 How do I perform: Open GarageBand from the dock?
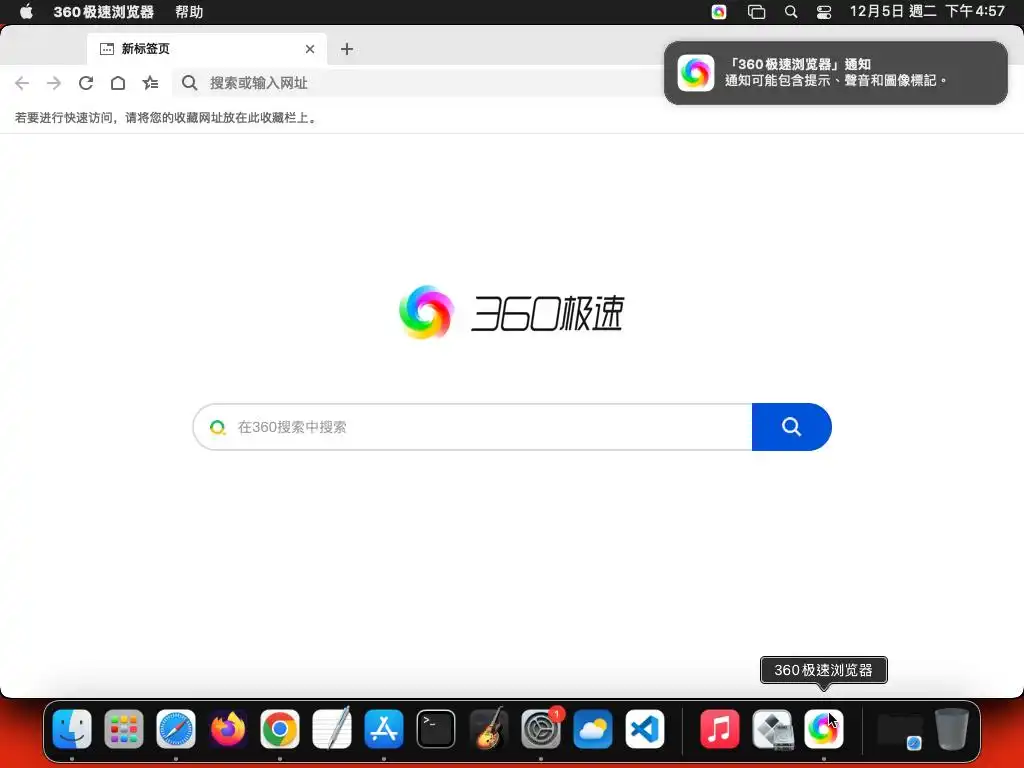click(488, 729)
